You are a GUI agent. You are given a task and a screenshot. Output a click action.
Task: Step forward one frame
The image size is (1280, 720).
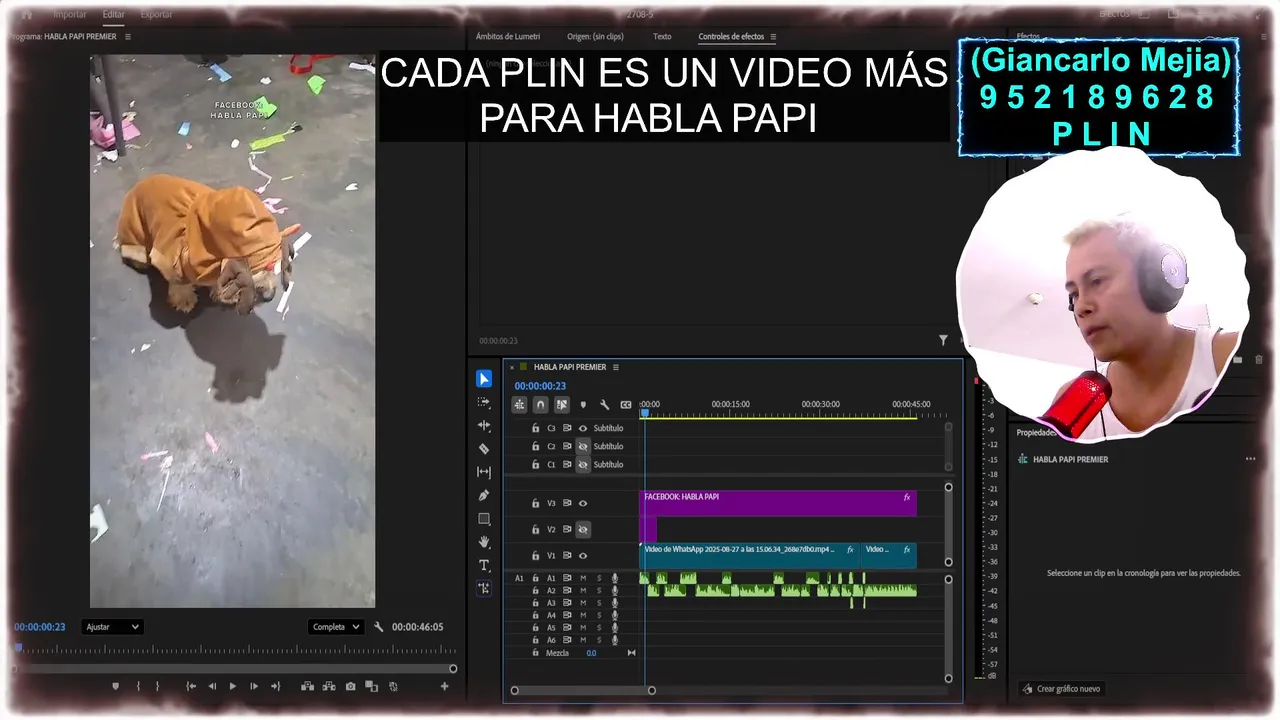[254, 686]
